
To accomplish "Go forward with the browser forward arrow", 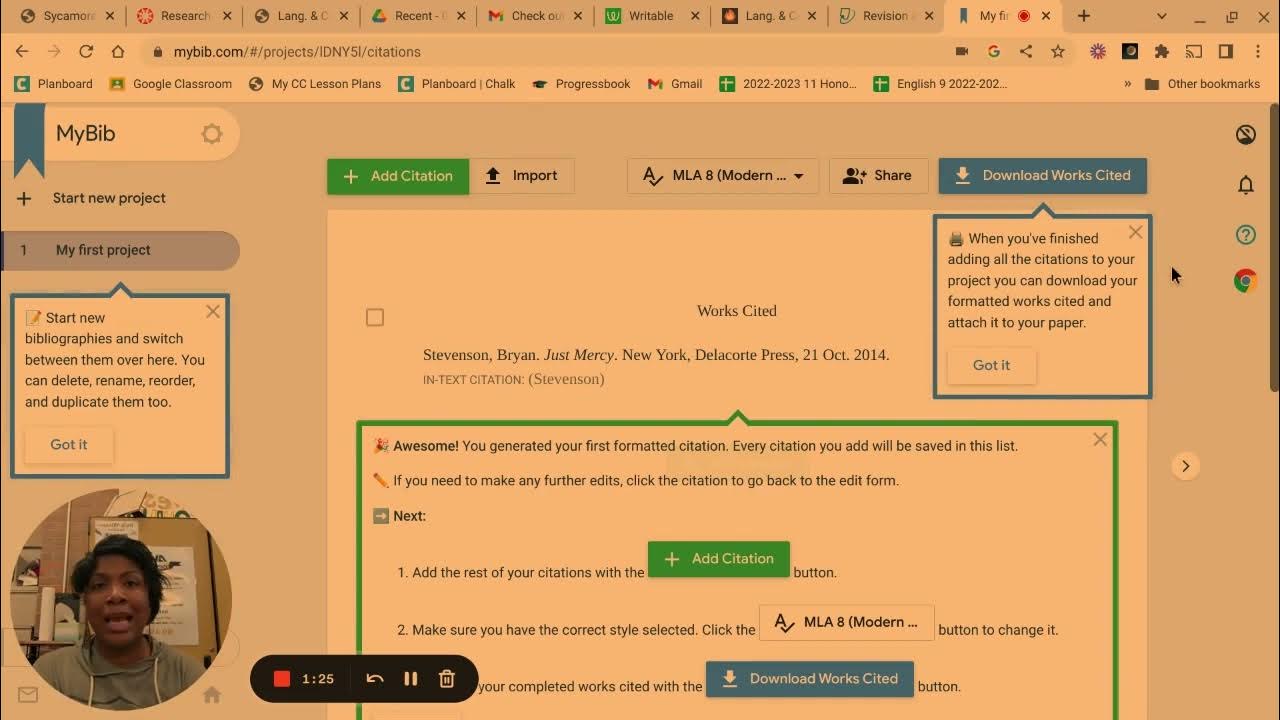I will [54, 51].
